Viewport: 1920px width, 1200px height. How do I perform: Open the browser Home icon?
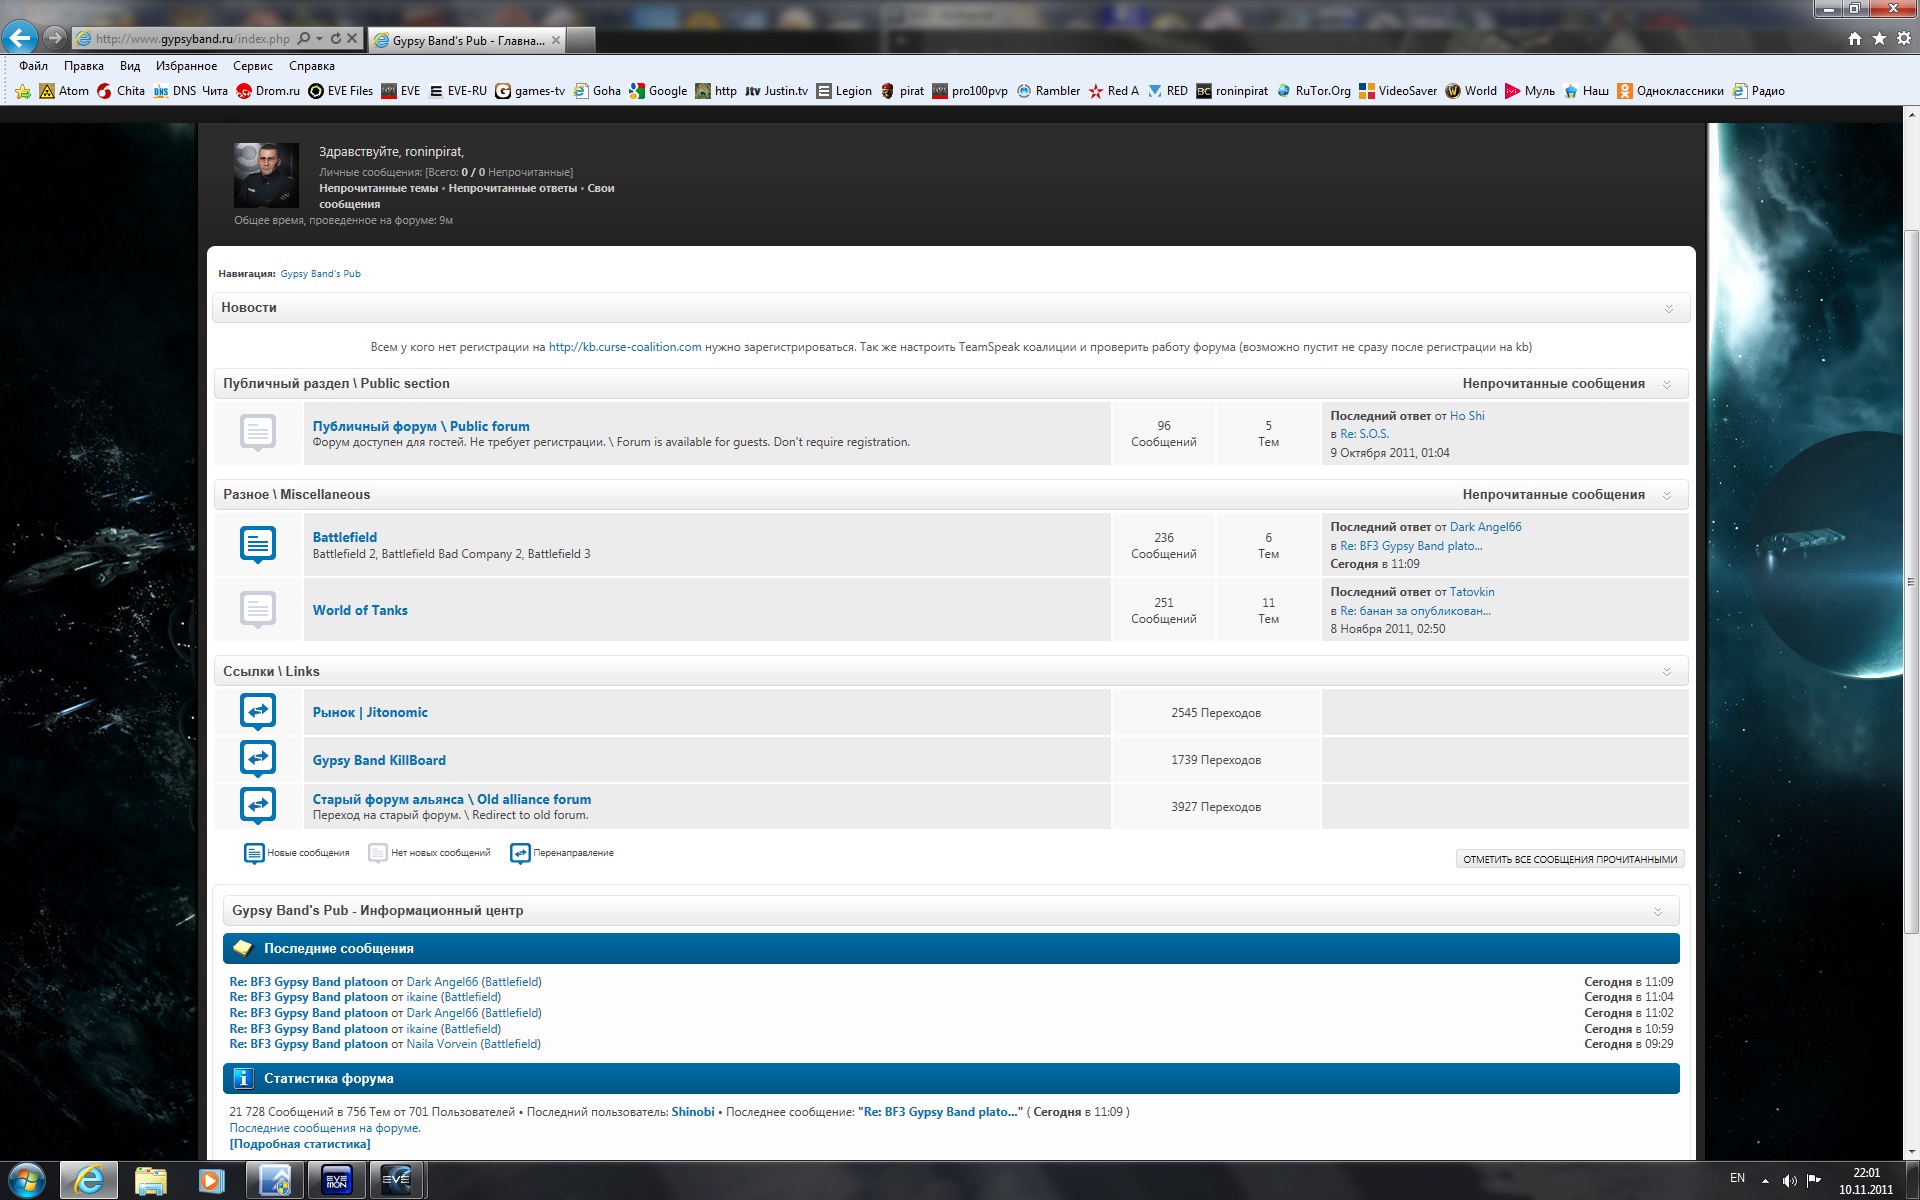1855,39
